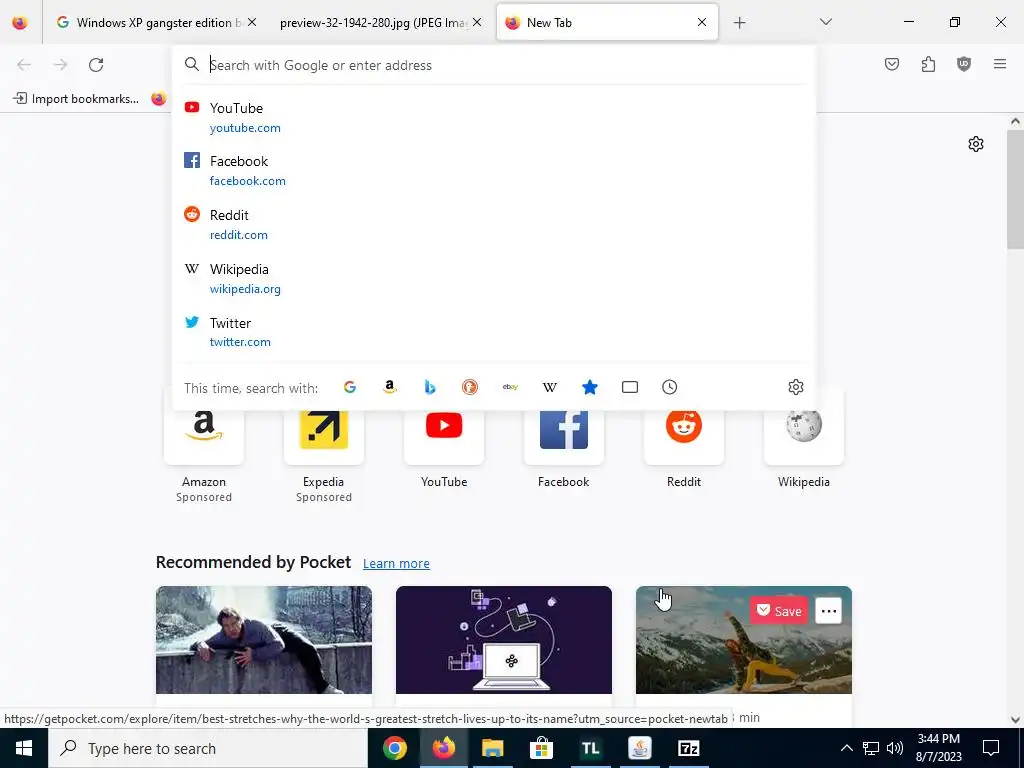
Task: Select the Reddit suggestion in the dropdown
Action: point(493,225)
